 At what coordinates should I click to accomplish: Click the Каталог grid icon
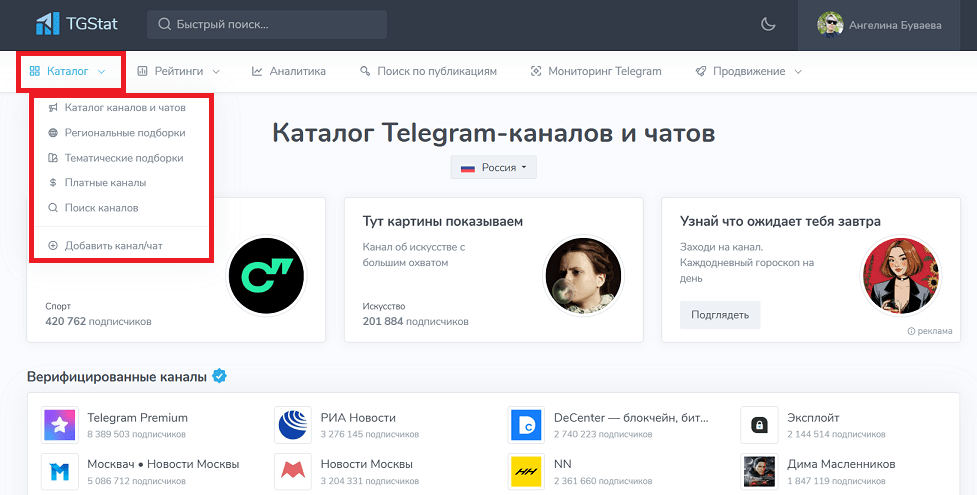click(35, 71)
